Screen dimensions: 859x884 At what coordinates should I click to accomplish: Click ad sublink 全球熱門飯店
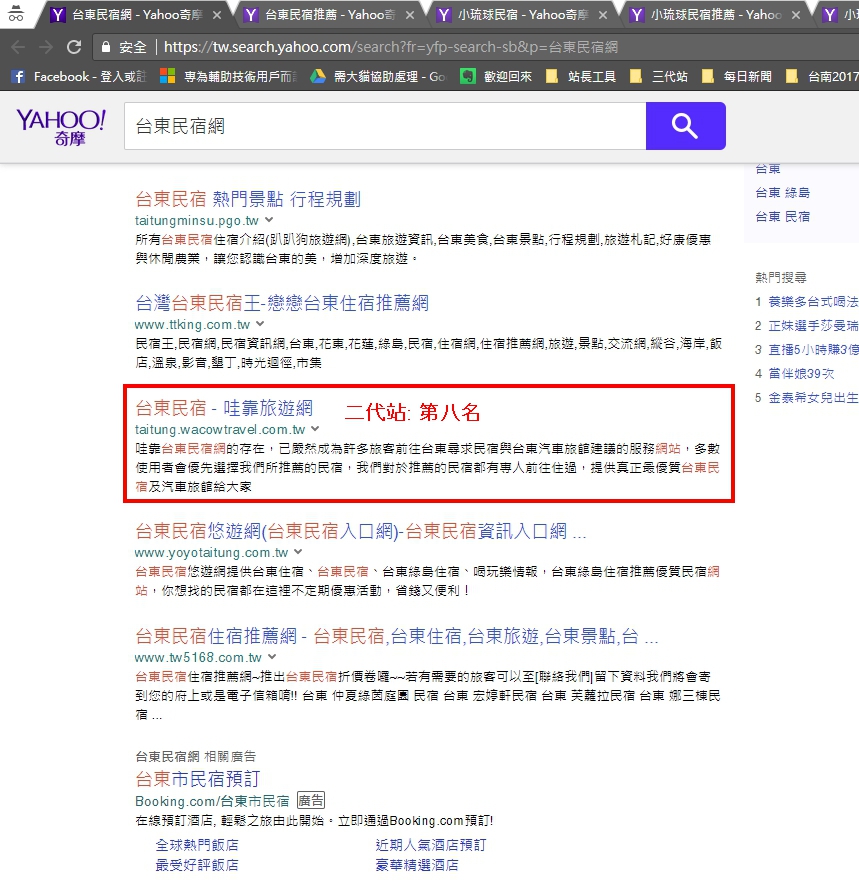click(197, 845)
